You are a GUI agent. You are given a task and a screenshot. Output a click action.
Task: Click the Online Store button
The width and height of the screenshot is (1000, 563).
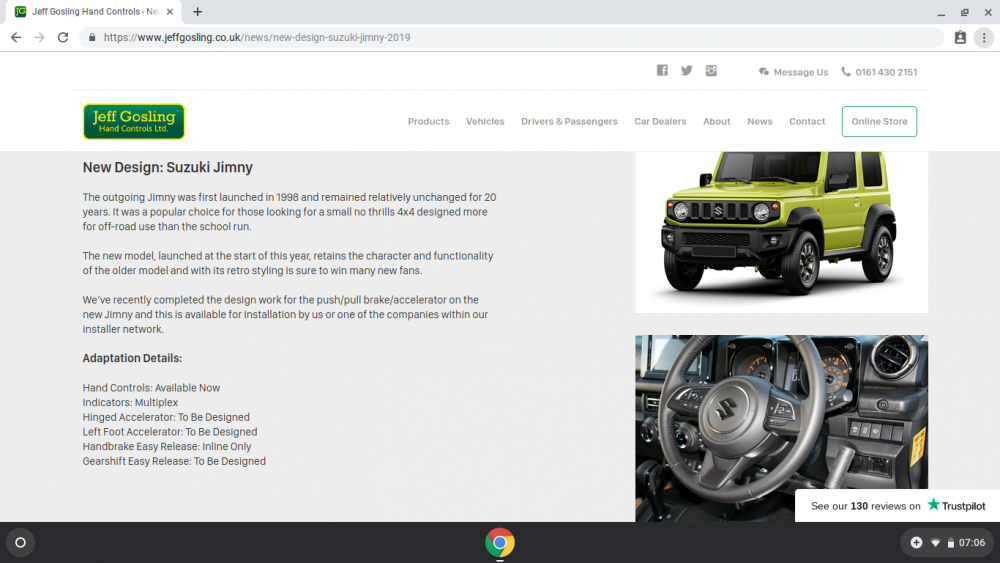point(879,121)
